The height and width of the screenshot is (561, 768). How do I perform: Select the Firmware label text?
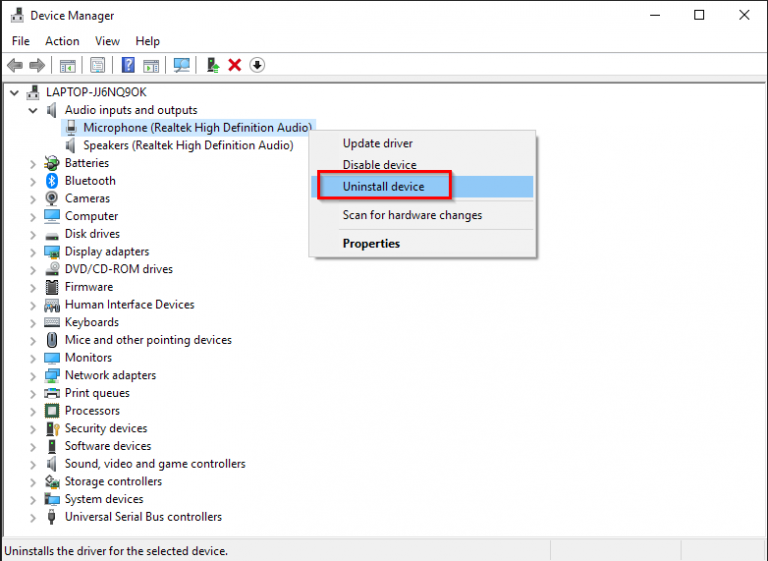(x=89, y=287)
